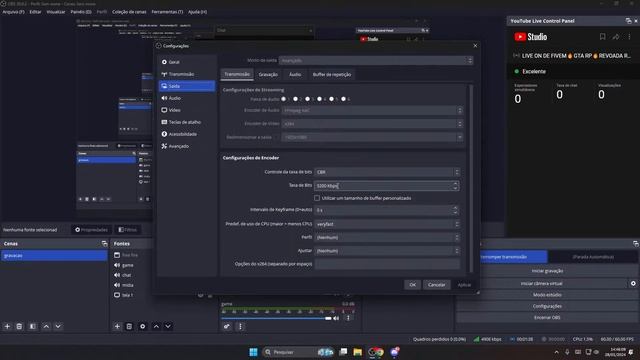Viewport: 640px width, 360px height.
Task: Open game channel three-dot options
Action: point(348,318)
